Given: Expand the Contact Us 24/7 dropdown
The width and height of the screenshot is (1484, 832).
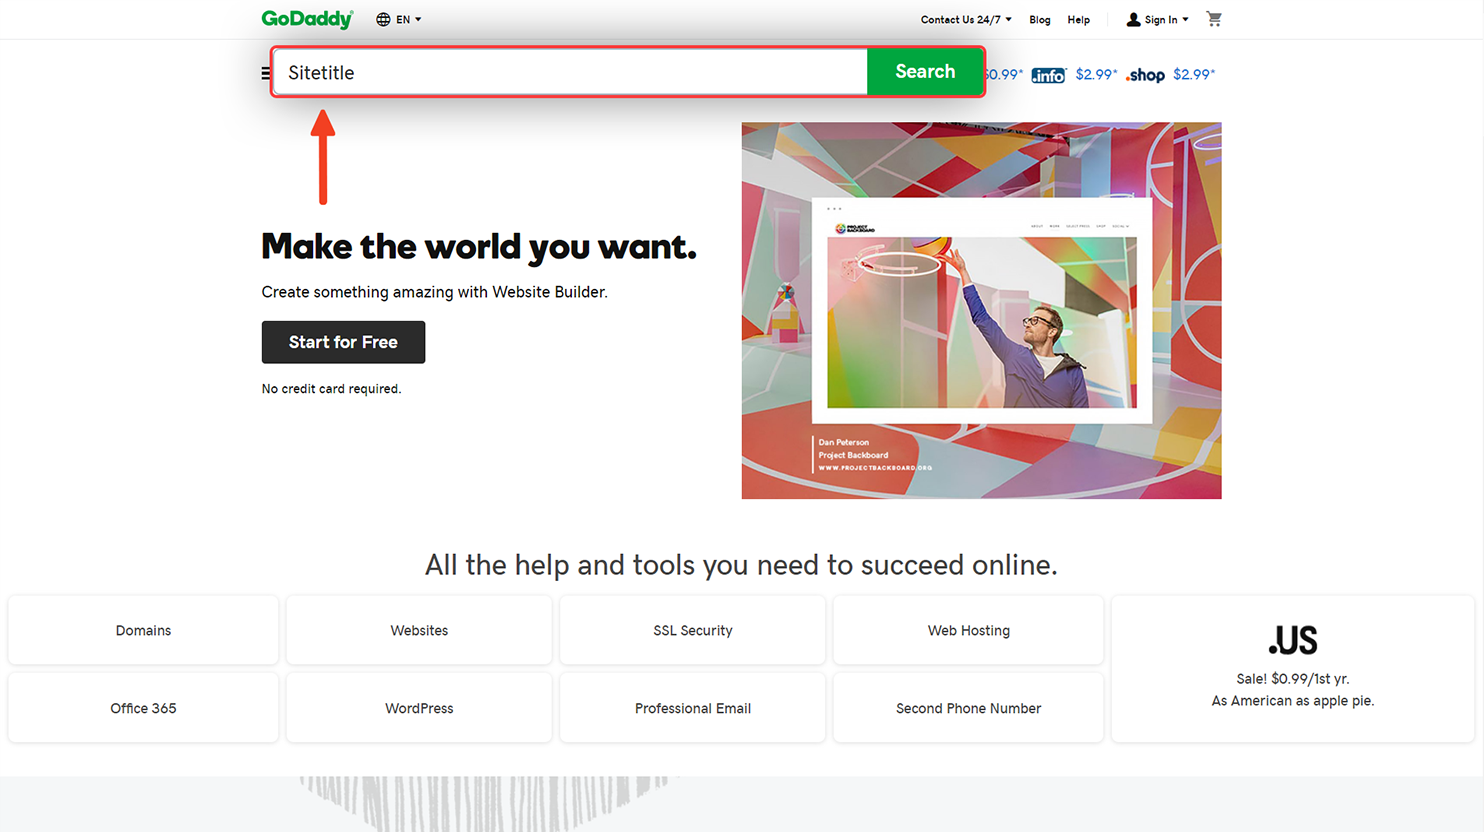Looking at the screenshot, I should [x=966, y=19].
